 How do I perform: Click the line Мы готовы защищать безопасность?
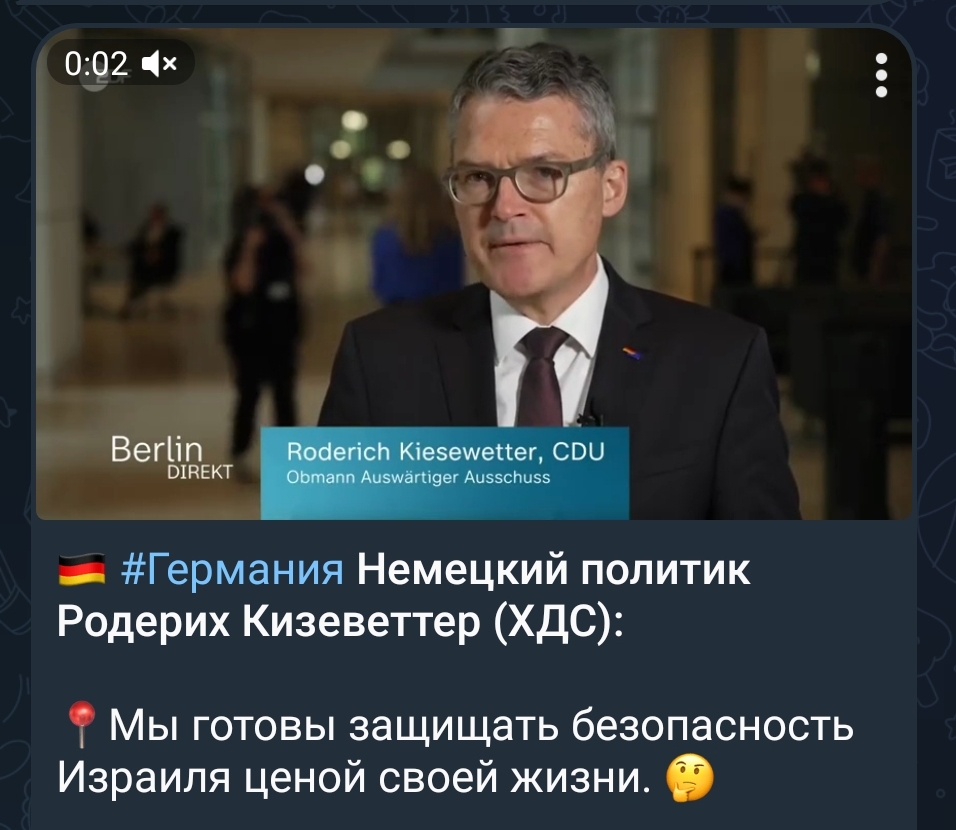481,726
